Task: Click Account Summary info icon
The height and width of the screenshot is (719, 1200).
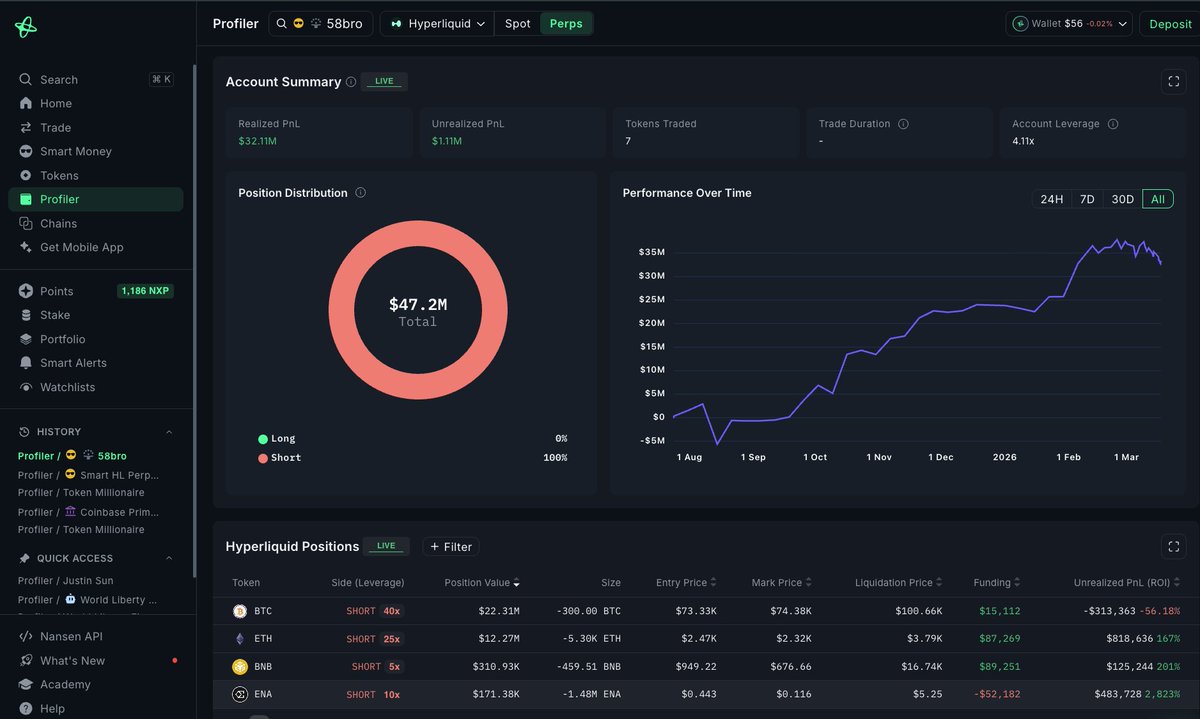Action: [x=351, y=82]
